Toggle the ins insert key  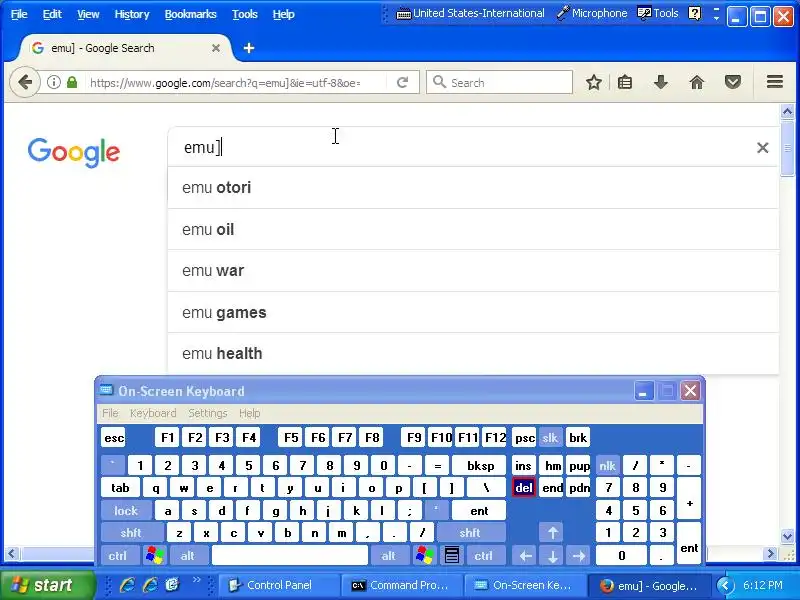pyautogui.click(x=523, y=465)
